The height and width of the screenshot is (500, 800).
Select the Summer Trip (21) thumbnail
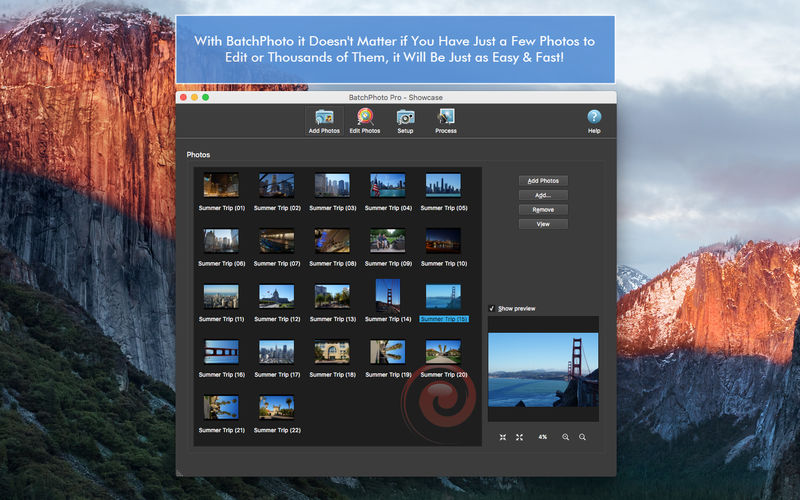221,407
